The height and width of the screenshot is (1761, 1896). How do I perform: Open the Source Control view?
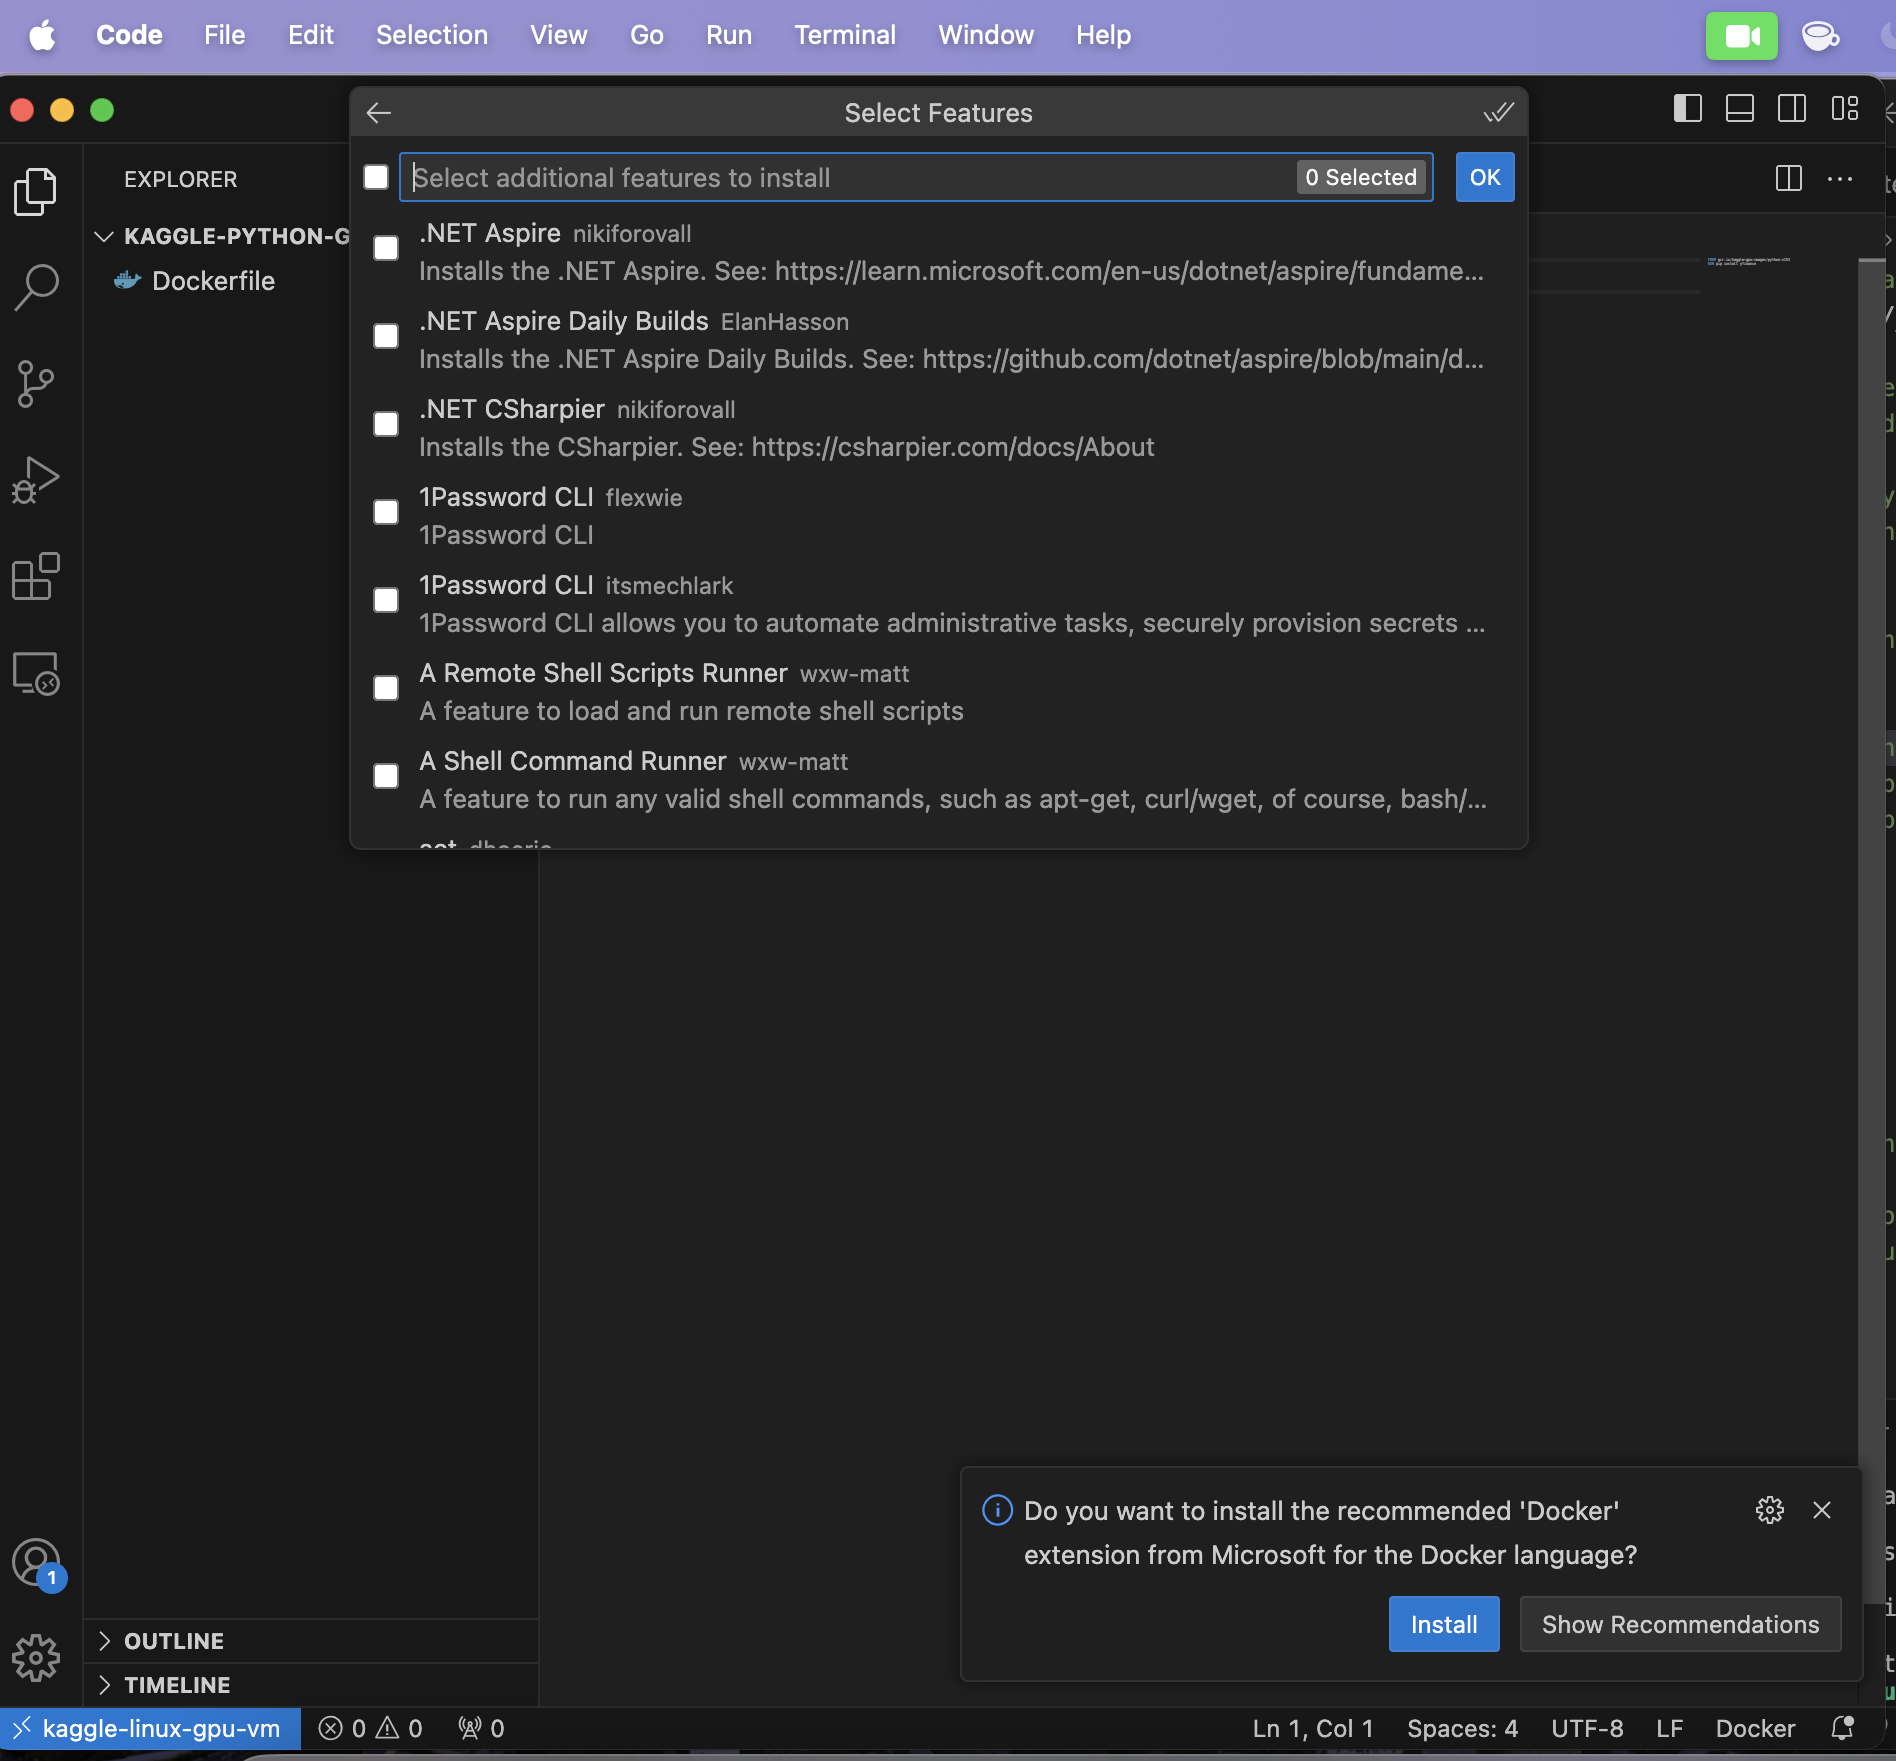click(36, 384)
